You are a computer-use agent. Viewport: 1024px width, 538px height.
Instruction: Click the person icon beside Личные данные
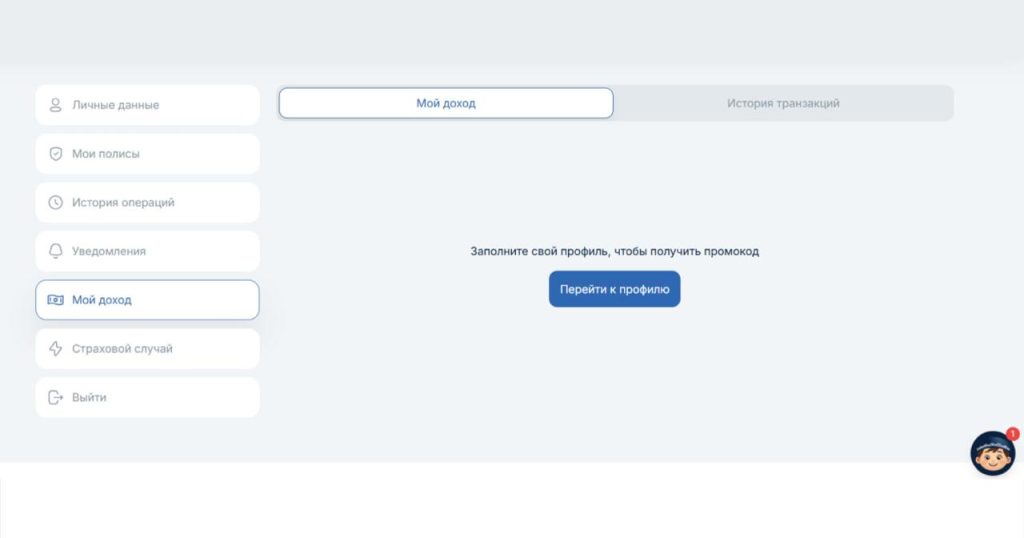56,105
